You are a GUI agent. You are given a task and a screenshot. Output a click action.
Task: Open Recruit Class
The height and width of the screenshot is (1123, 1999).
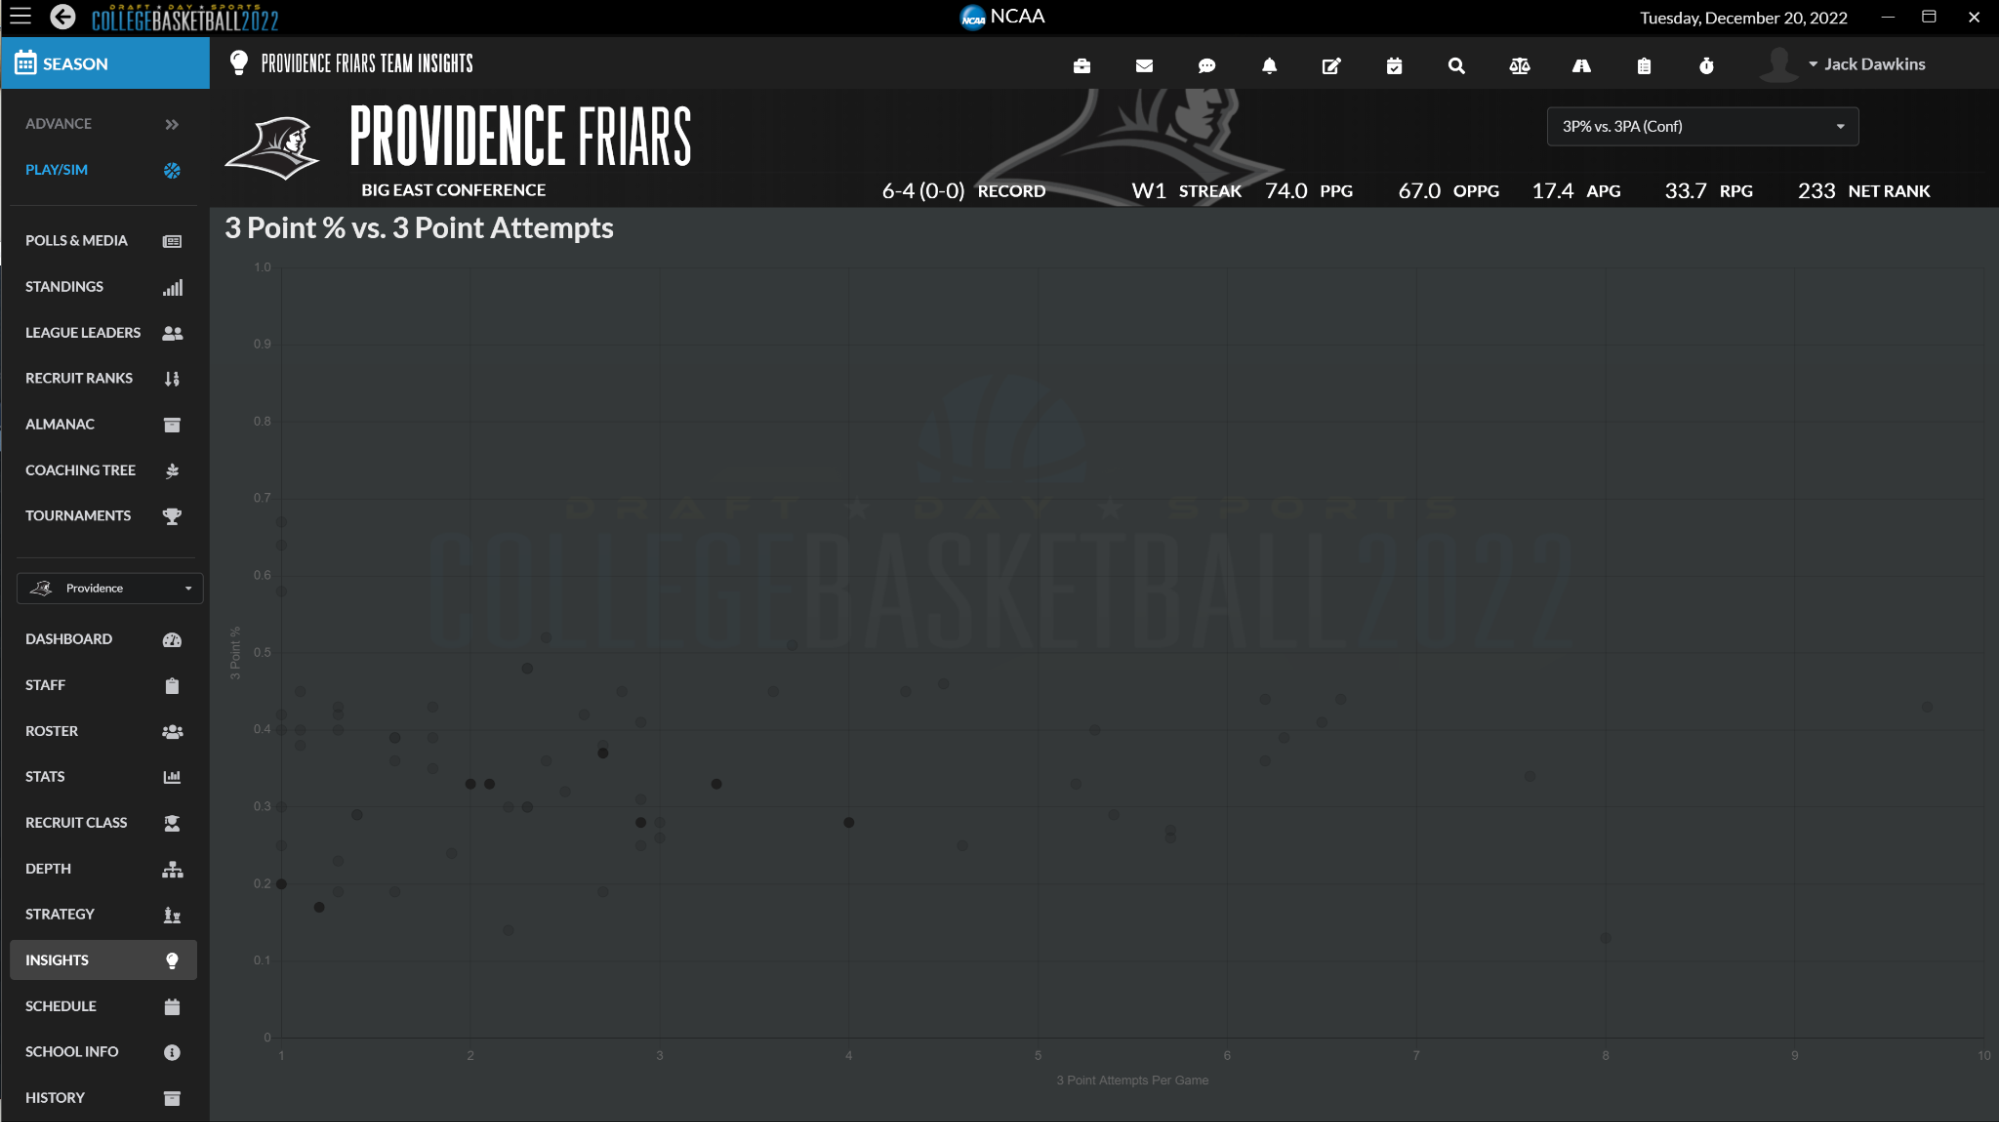(103, 823)
